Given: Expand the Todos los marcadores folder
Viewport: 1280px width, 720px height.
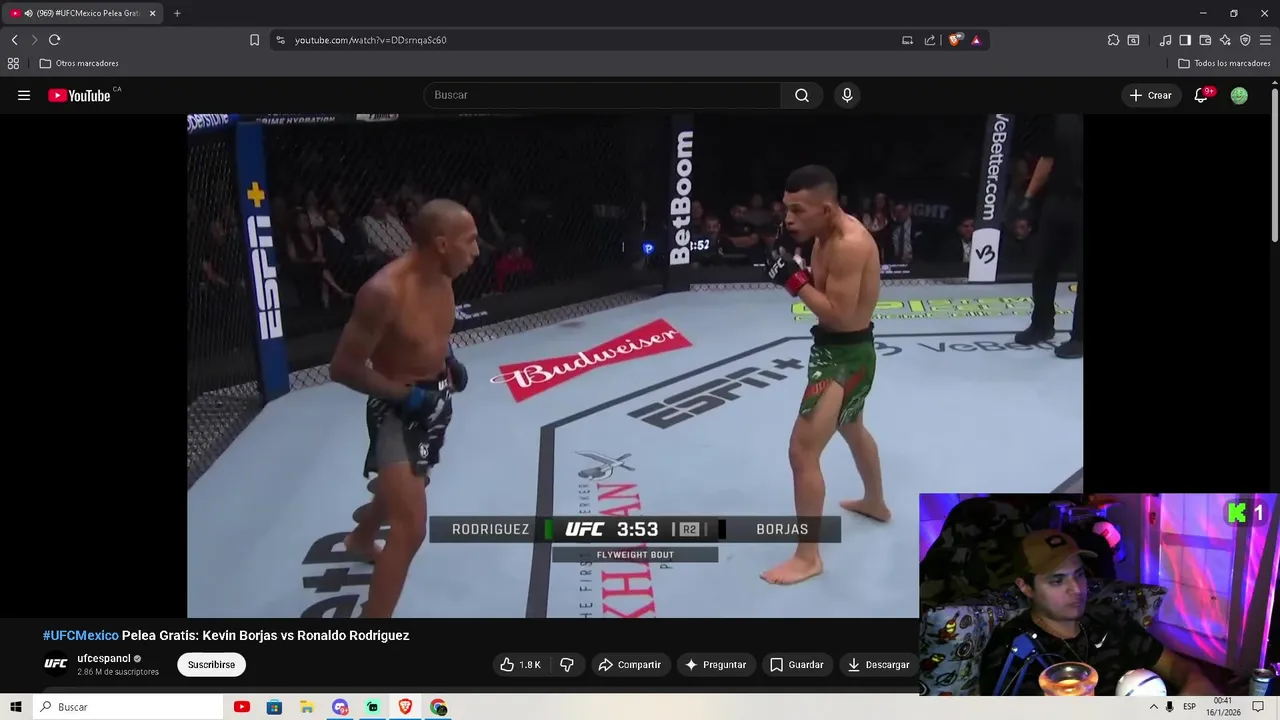Looking at the screenshot, I should coord(1224,63).
